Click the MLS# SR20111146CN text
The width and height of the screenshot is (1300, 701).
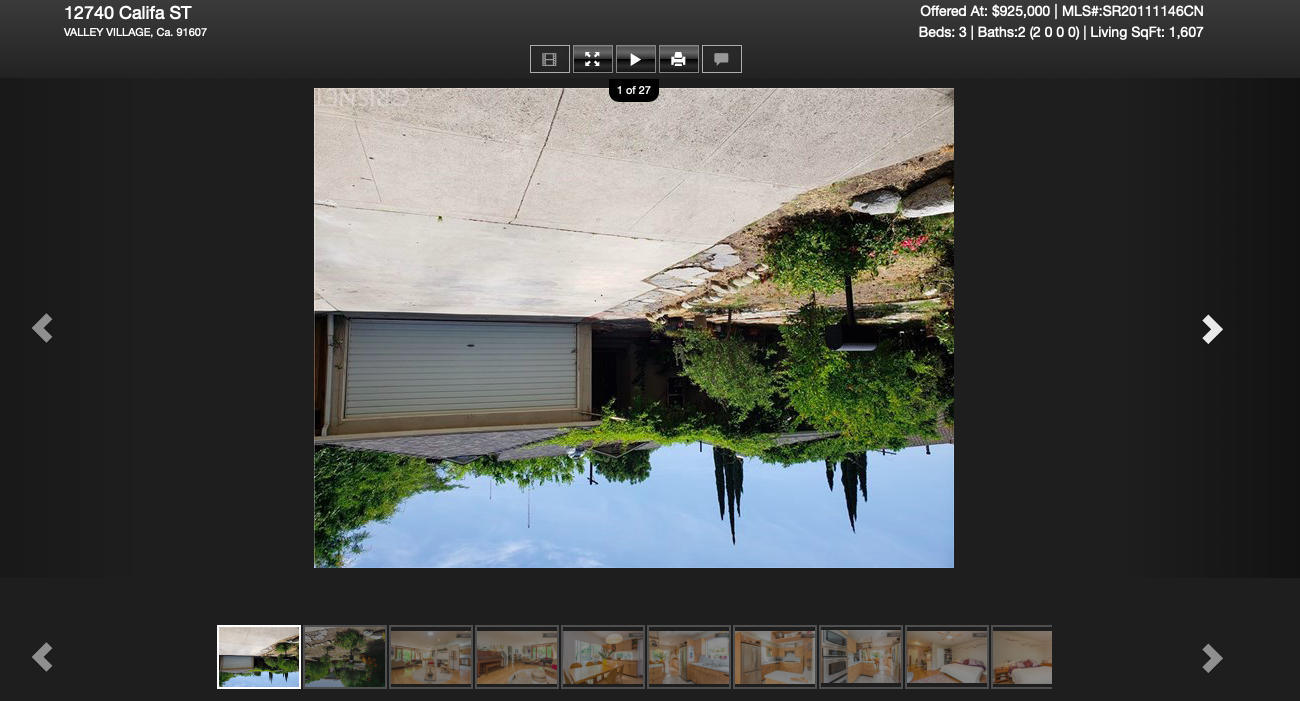1132,11
